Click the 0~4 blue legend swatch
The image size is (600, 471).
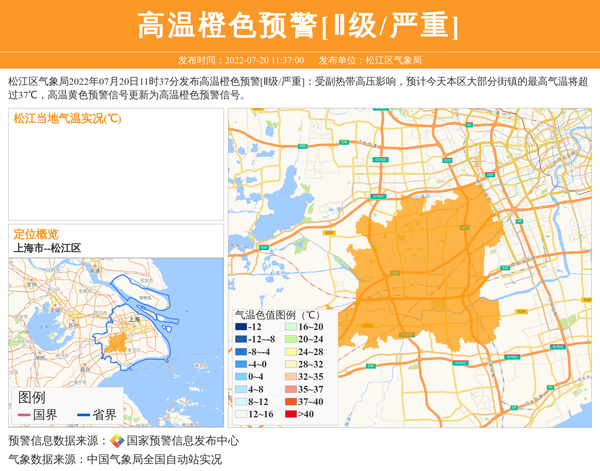point(241,376)
